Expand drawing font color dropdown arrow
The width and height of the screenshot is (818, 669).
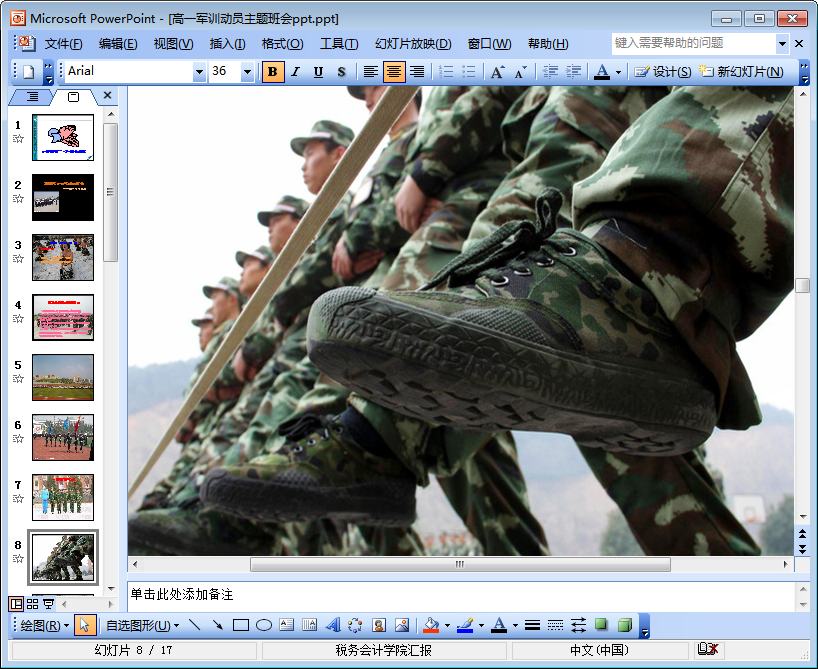coord(515,625)
